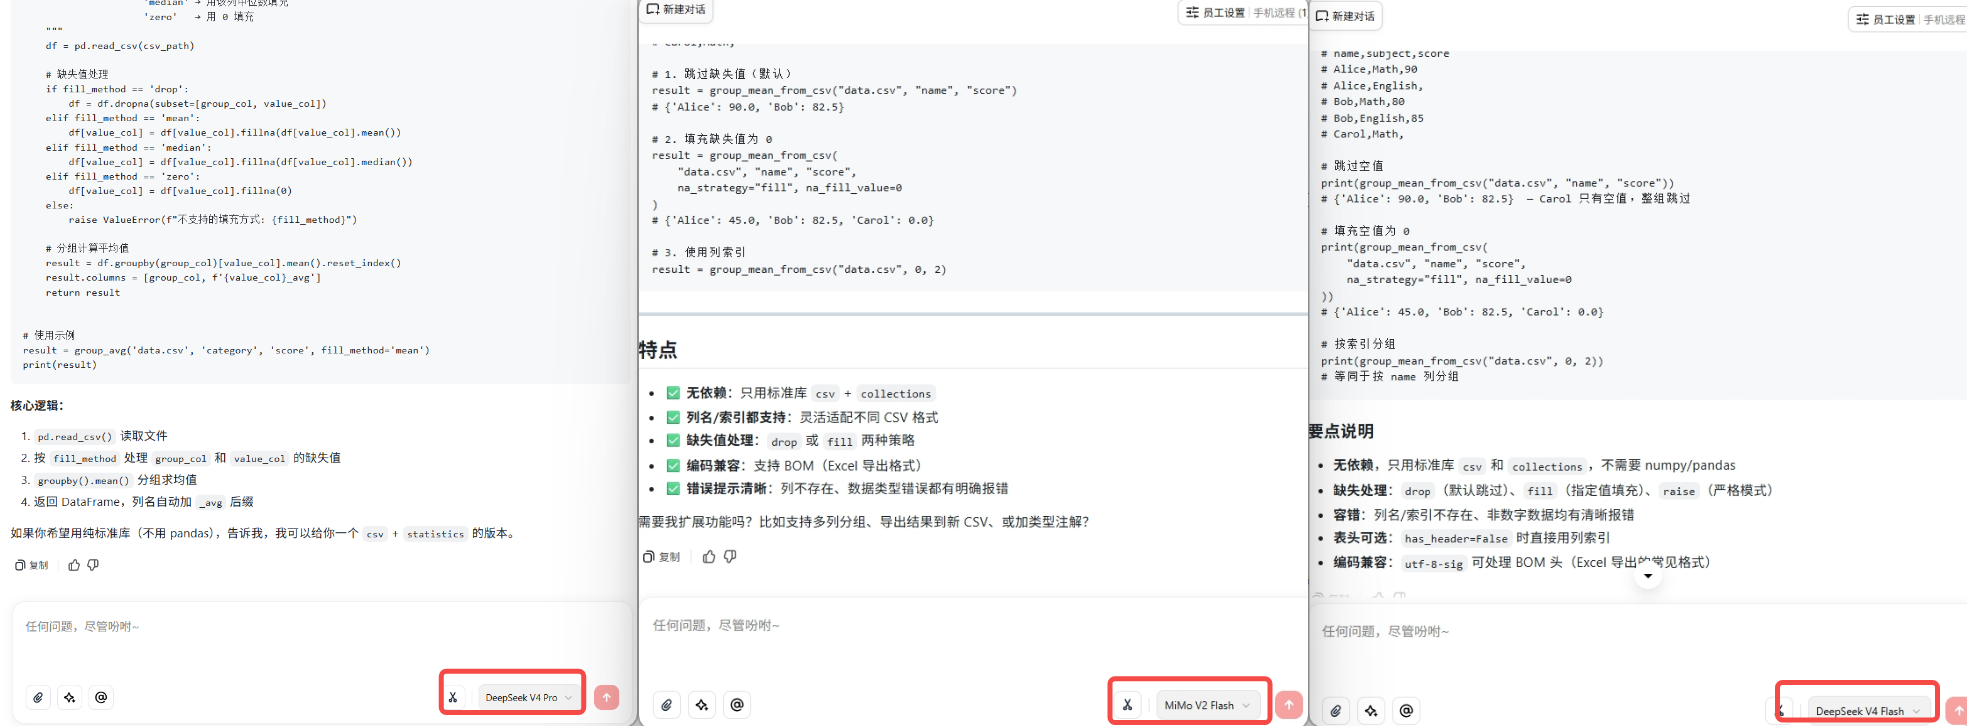Image resolution: width=1967 pixels, height=726 pixels.
Task: Click the utf-8-sig code chip
Action: pos(1434,563)
